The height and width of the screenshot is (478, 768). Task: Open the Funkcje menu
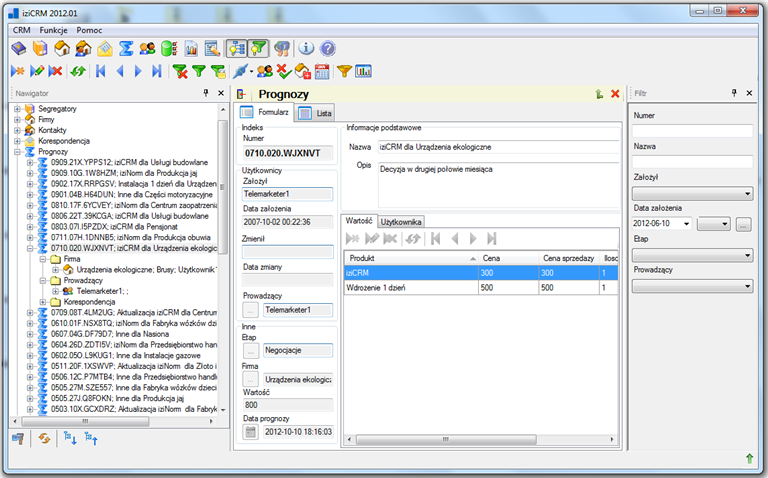pyautogui.click(x=53, y=30)
